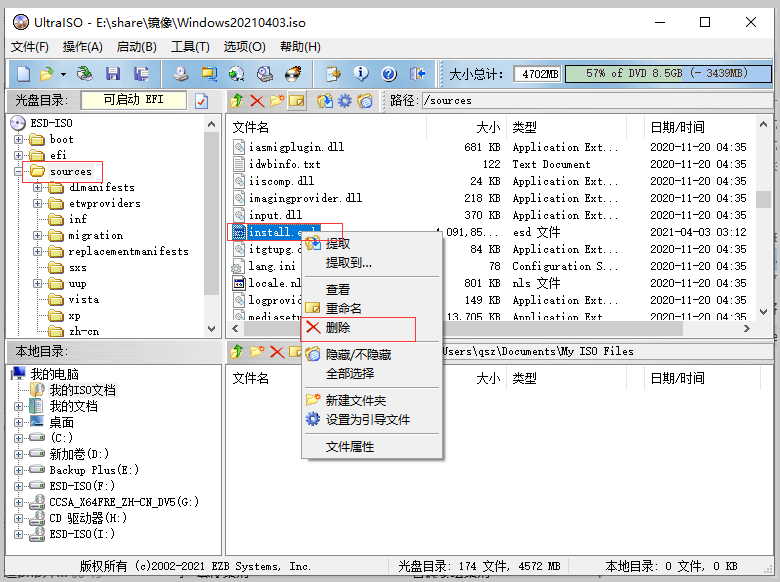Viewport: 780px width, 582px height.
Task: Choose 提取到... from the context menu
Action: 372,263
